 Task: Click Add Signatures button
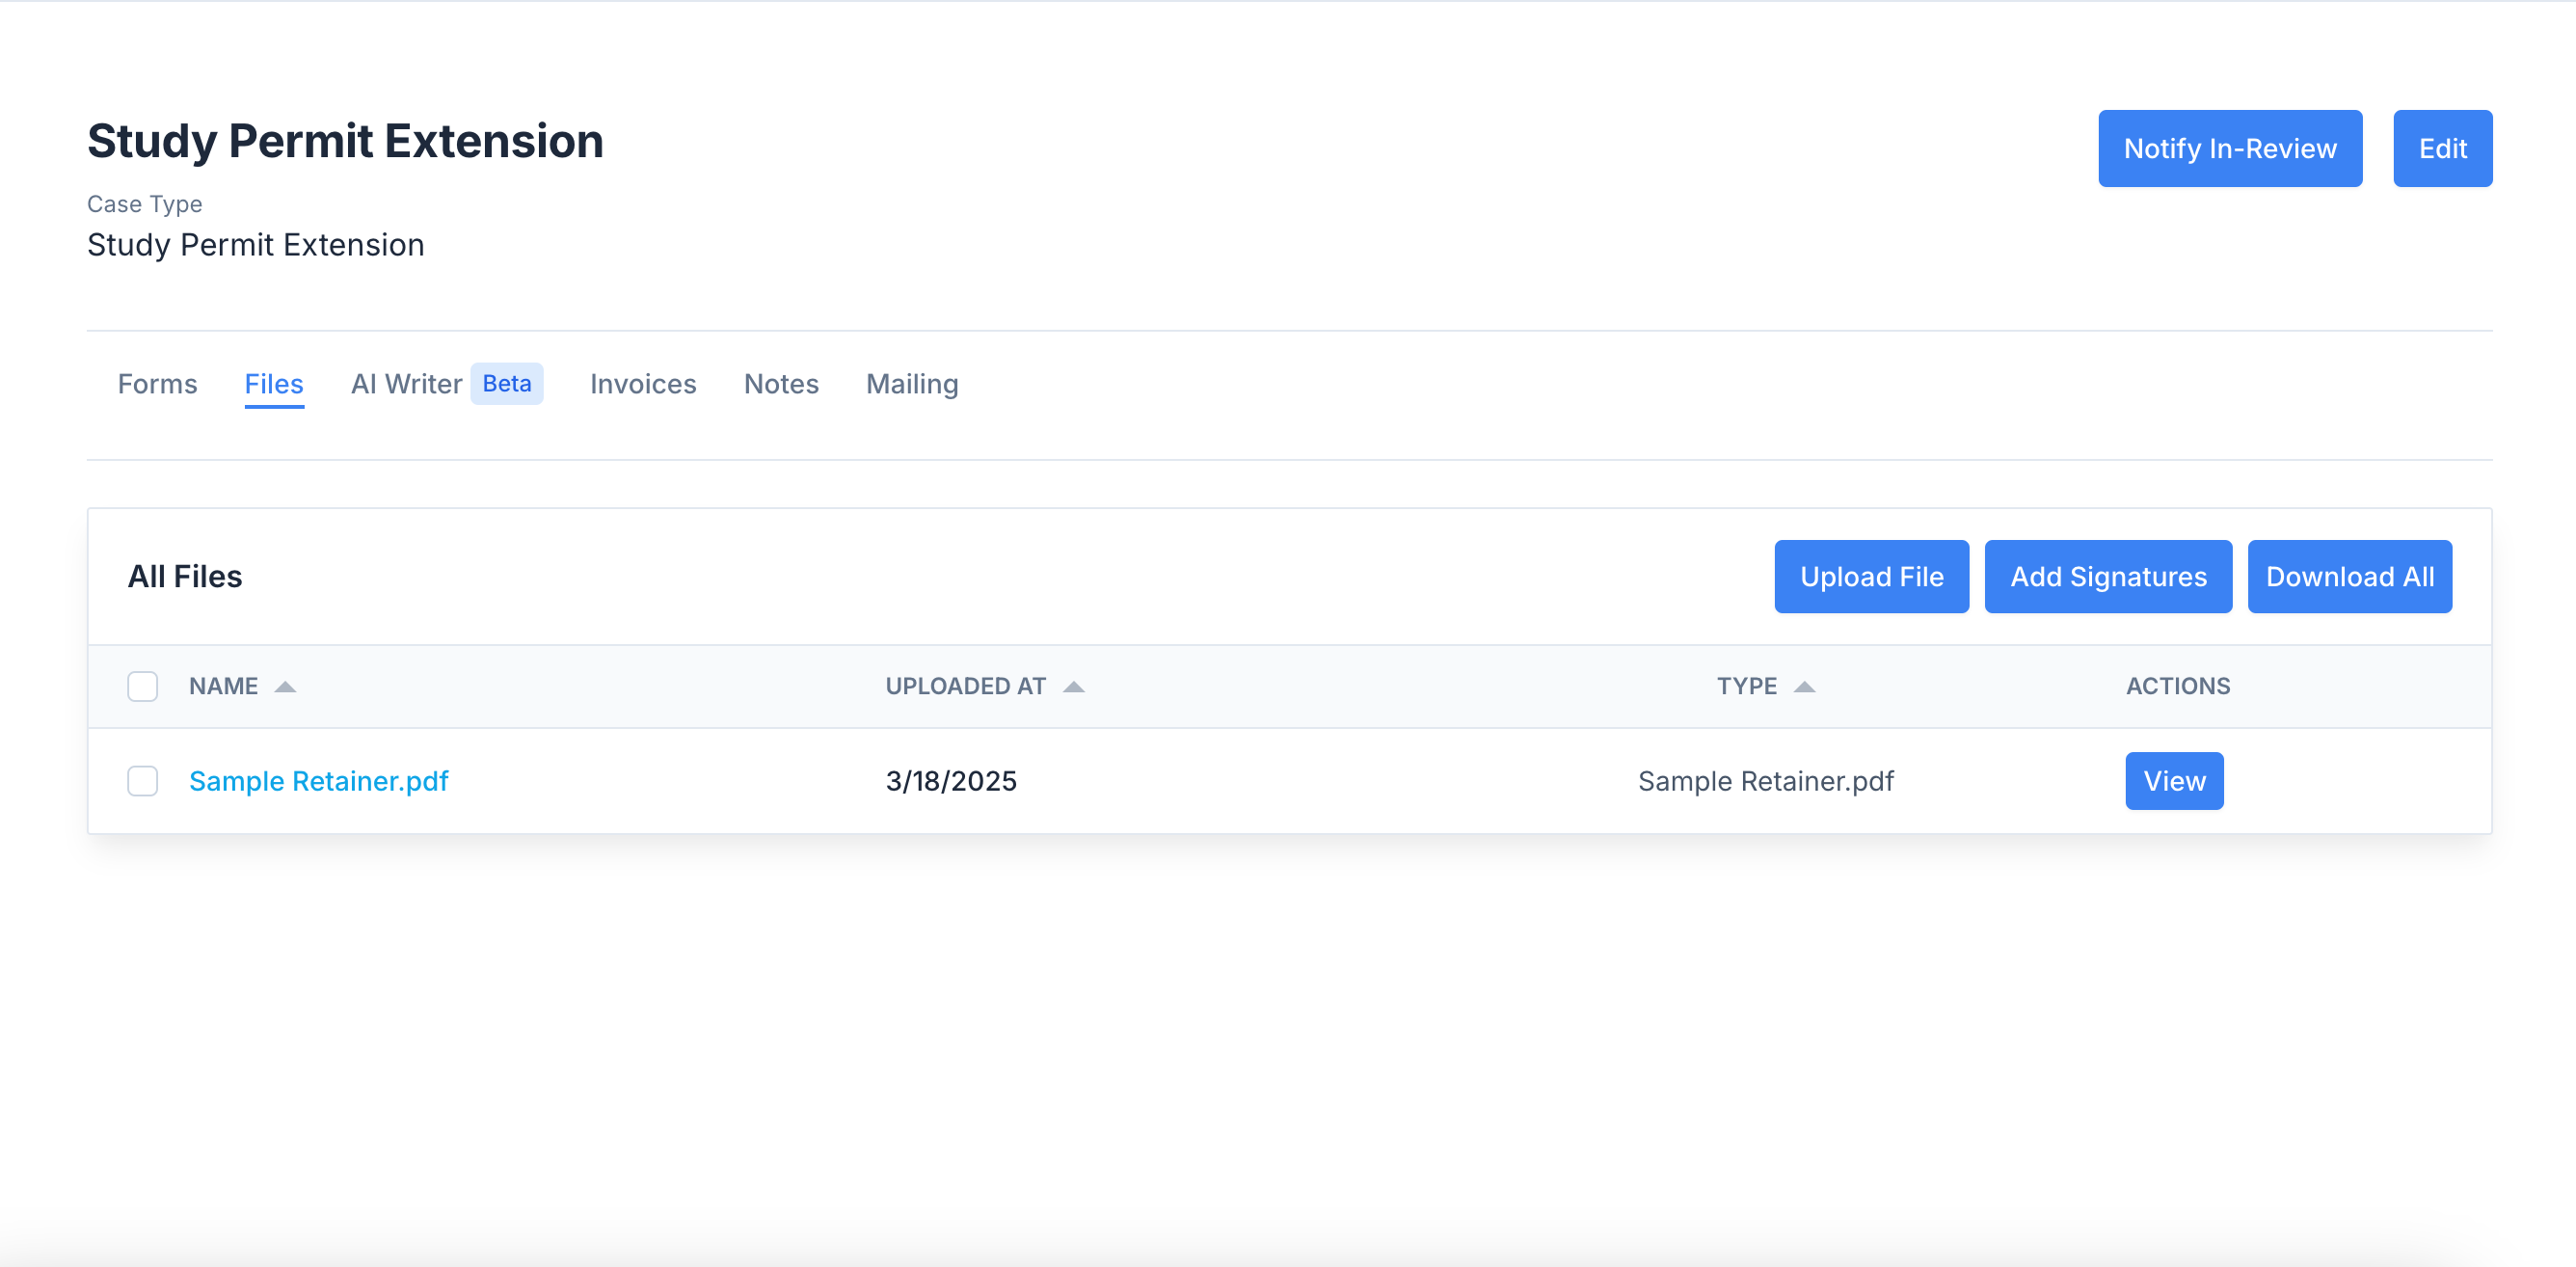(2108, 577)
